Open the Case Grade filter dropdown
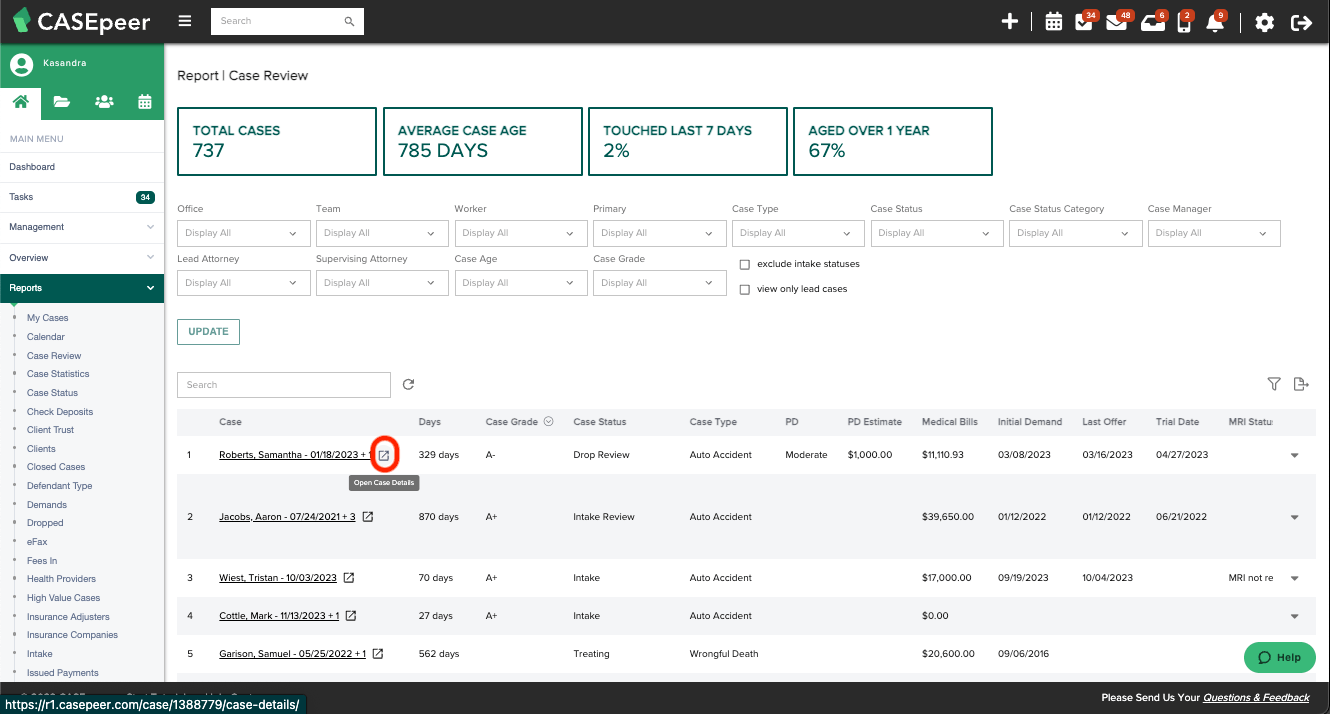This screenshot has height=714, width=1330. [660, 283]
